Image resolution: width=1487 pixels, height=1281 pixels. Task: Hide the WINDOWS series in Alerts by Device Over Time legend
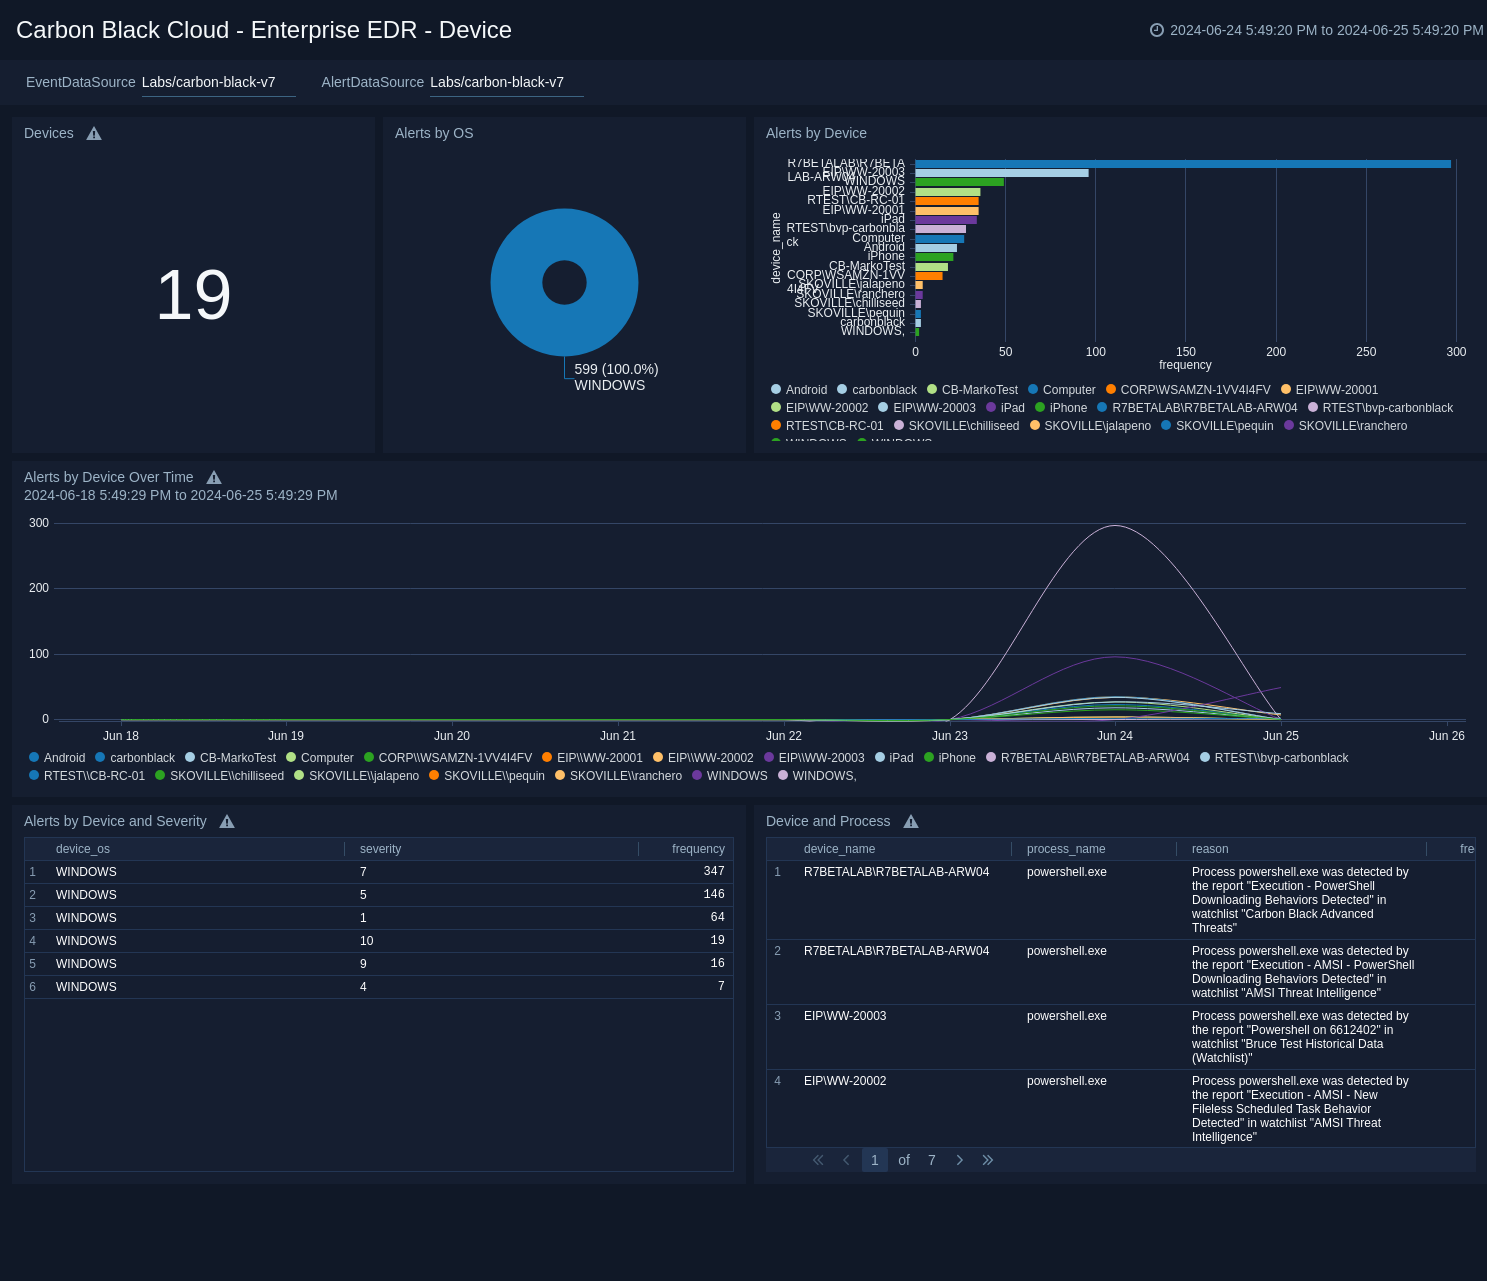pyautogui.click(x=738, y=776)
